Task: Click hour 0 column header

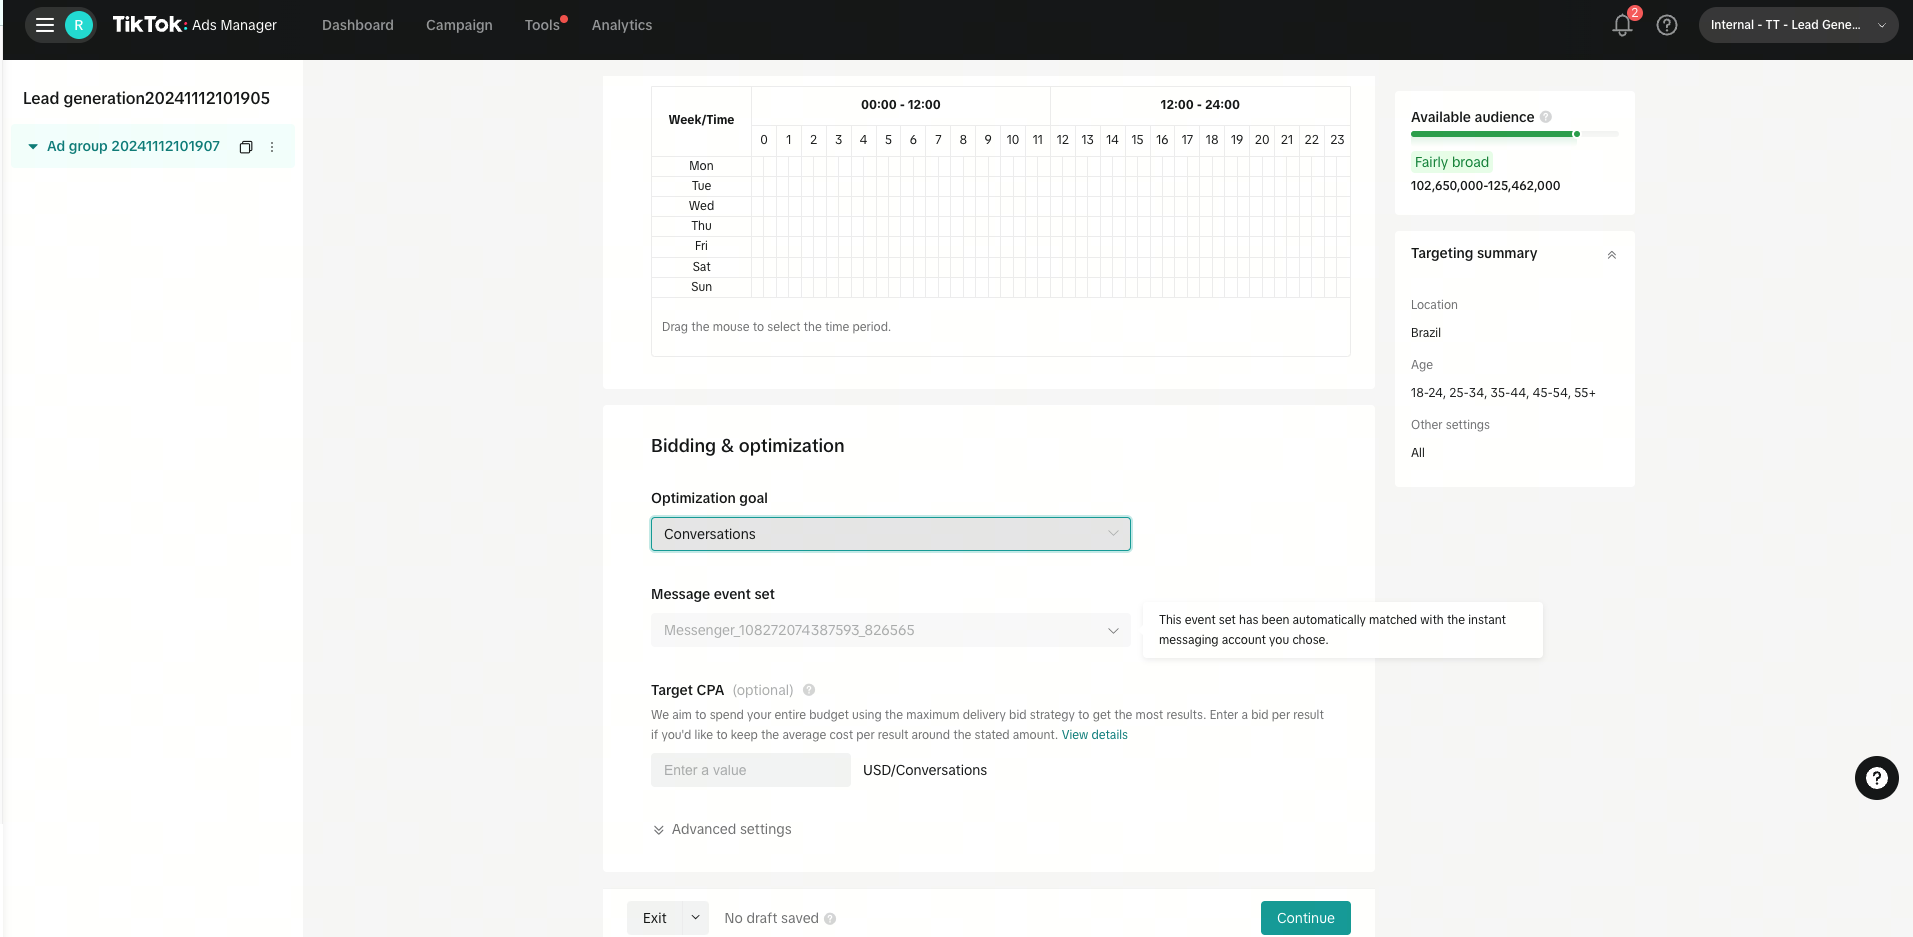Action: click(x=764, y=140)
